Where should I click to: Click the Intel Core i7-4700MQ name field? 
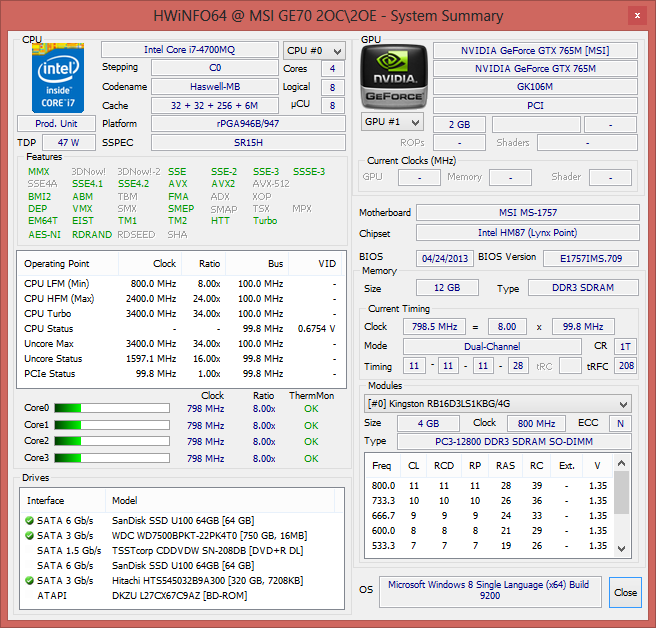[x=190, y=50]
